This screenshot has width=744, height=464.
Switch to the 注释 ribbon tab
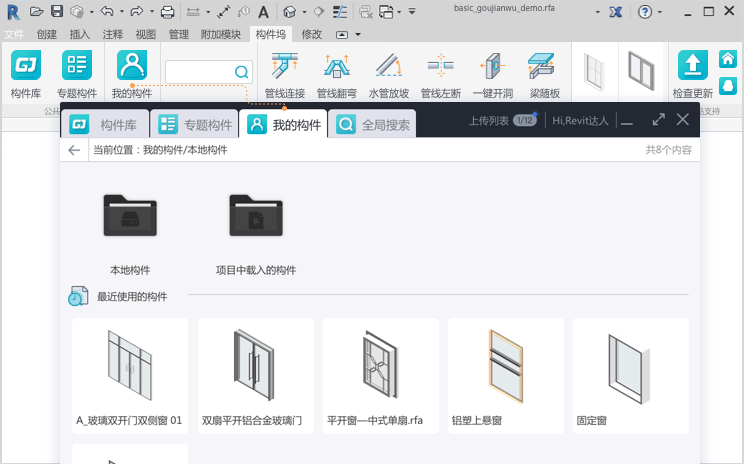(112, 34)
